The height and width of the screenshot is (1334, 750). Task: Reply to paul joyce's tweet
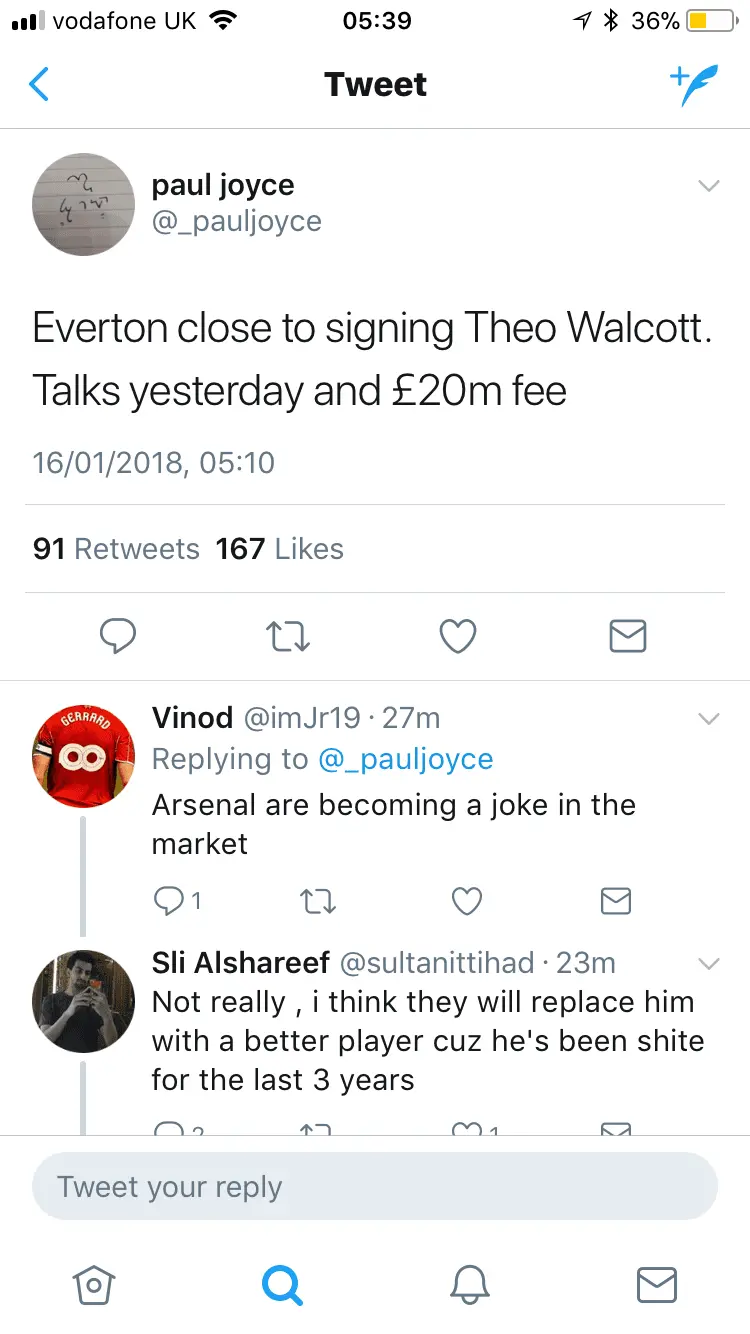click(118, 635)
